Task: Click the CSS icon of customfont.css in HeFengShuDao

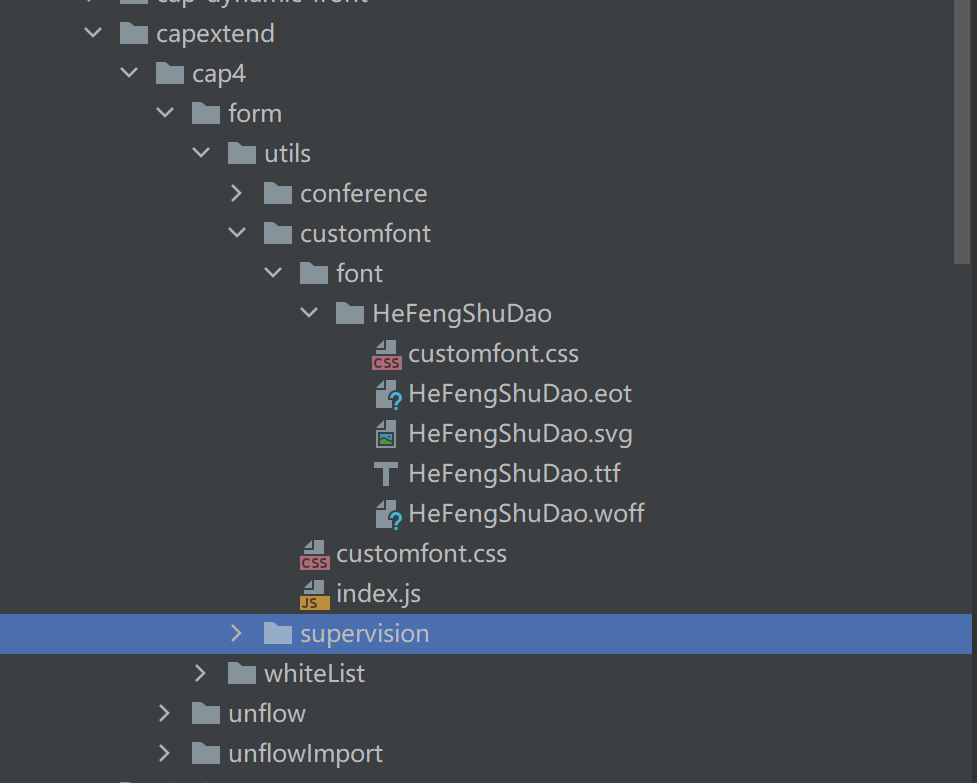Action: pyautogui.click(x=387, y=354)
